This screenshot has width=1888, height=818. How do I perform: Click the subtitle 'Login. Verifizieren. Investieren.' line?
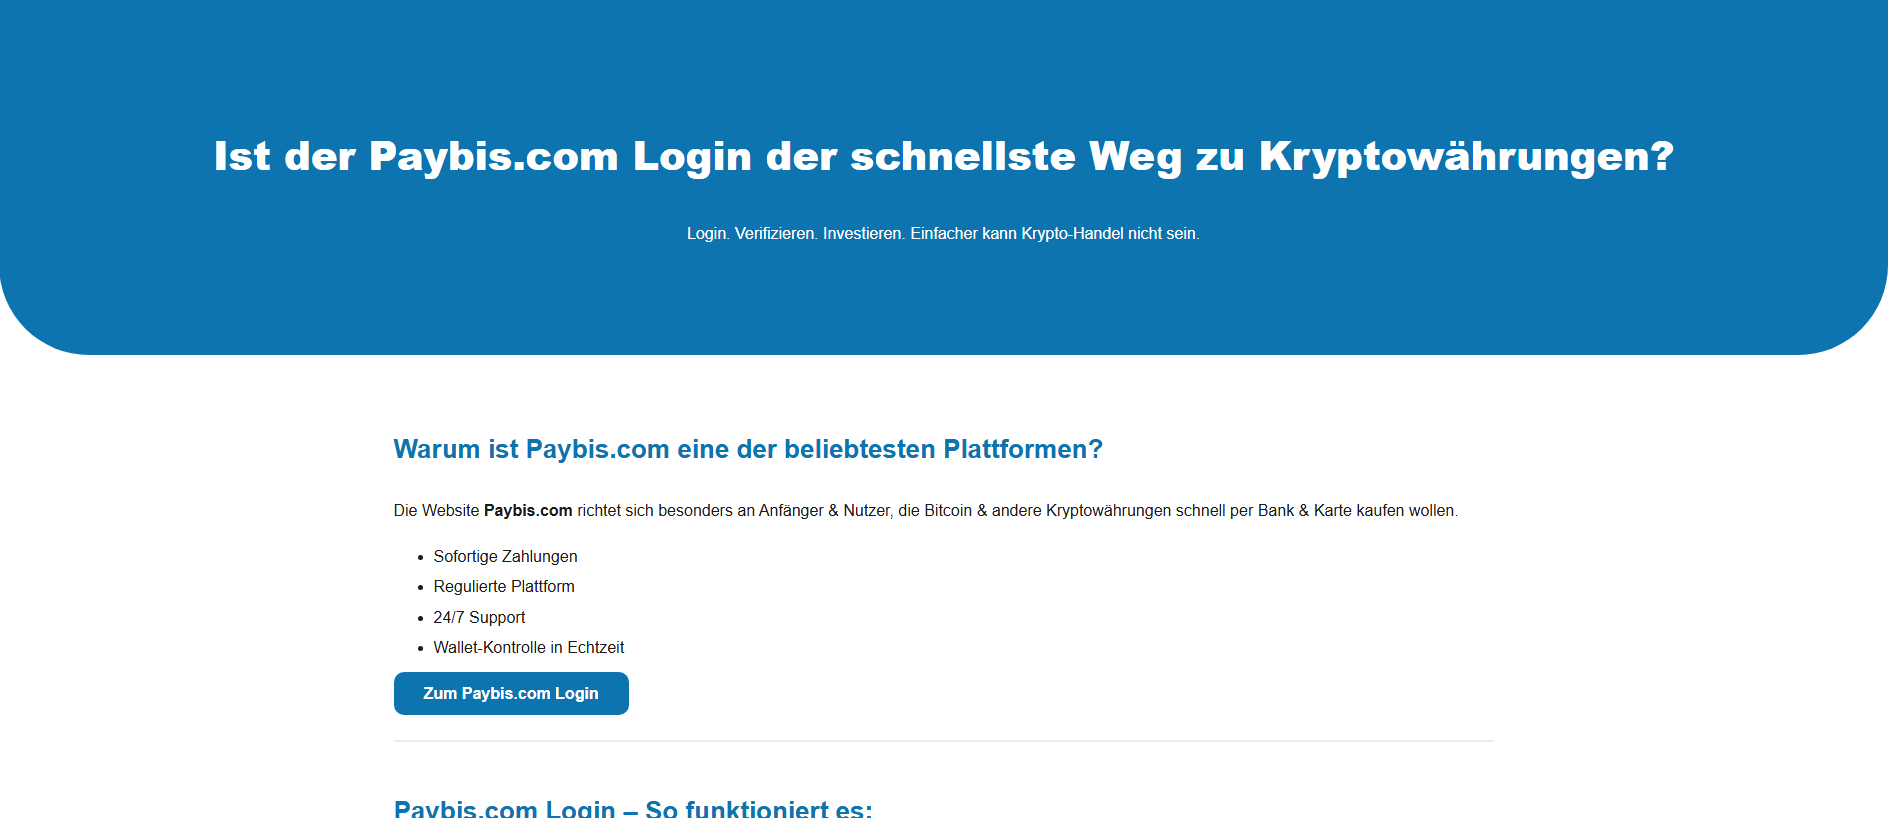(943, 233)
